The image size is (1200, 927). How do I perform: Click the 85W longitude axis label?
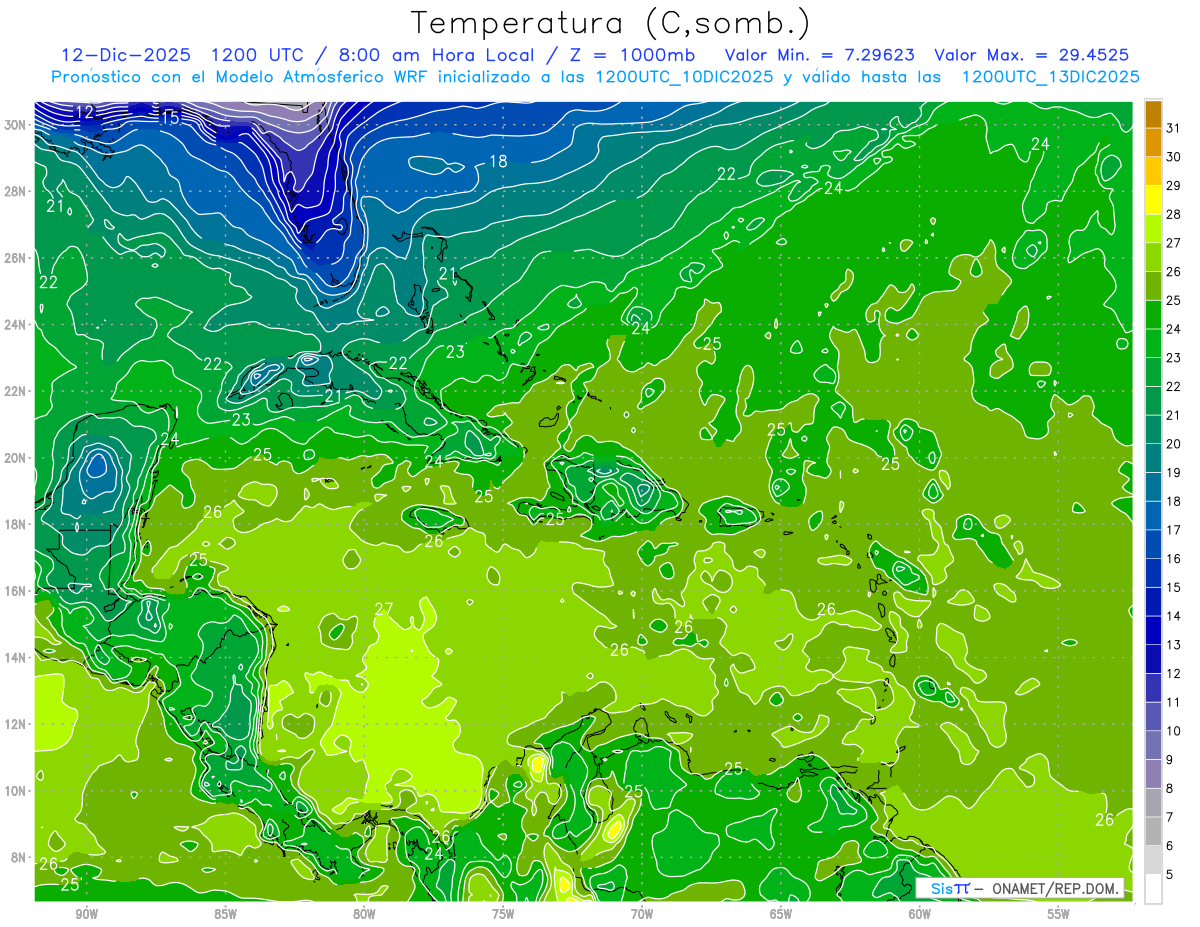[225, 913]
